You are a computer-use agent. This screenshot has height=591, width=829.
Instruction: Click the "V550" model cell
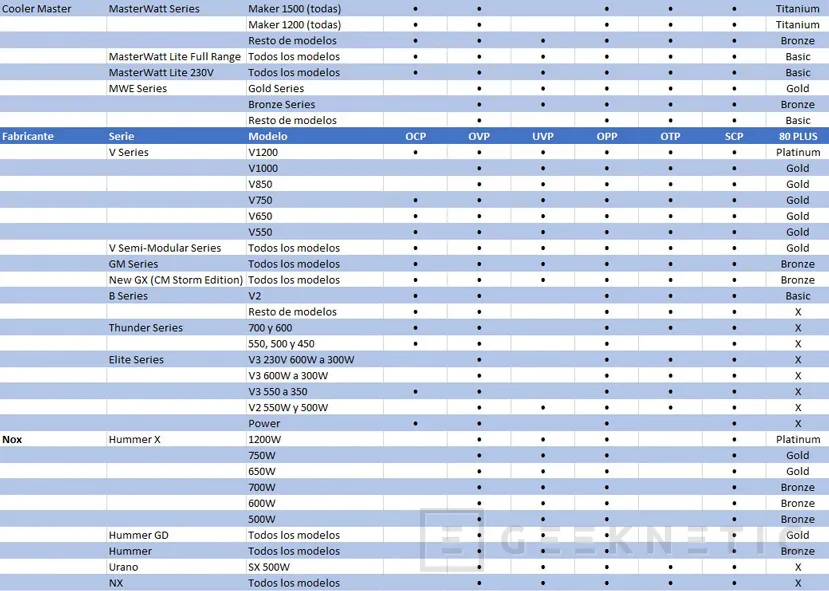tap(260, 232)
